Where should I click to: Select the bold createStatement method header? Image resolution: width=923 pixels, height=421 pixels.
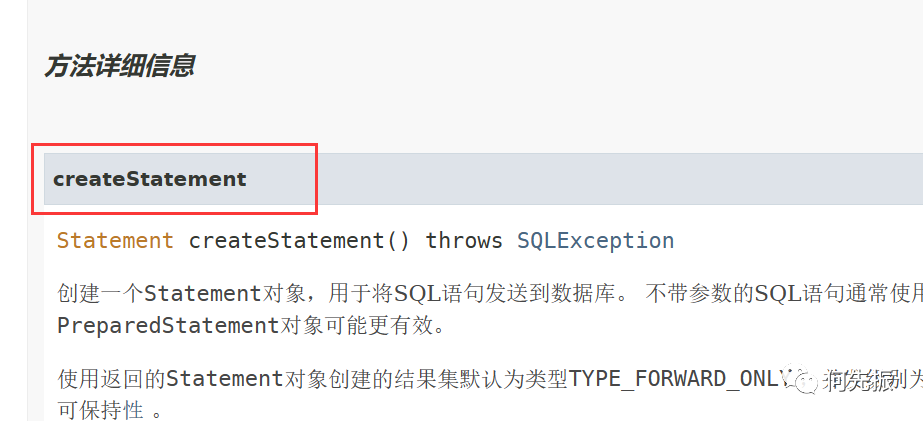150,179
